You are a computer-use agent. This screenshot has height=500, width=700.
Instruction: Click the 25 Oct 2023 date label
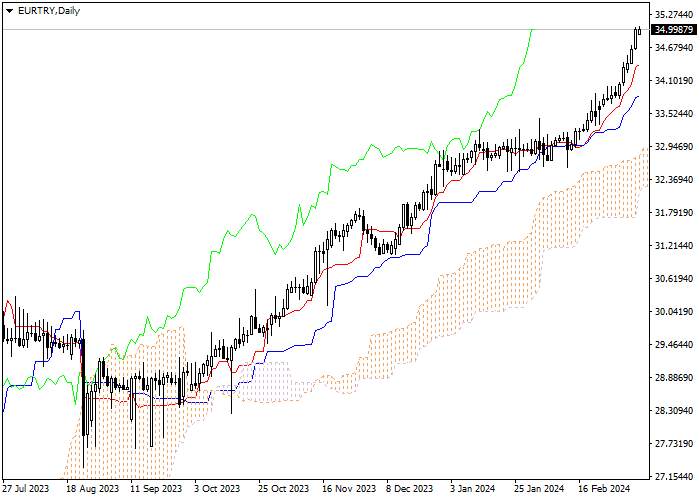pos(284,488)
